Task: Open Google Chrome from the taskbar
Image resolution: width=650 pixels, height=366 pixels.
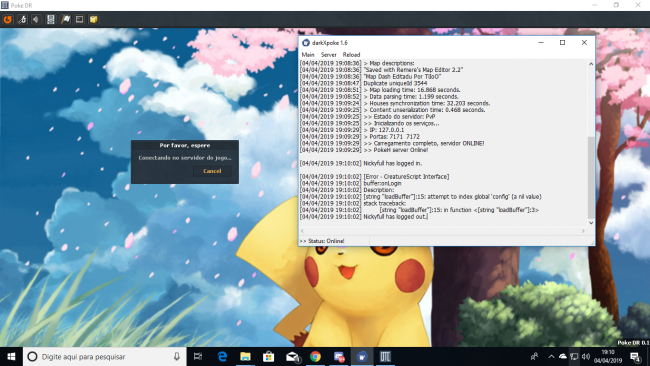Action: tap(315, 356)
